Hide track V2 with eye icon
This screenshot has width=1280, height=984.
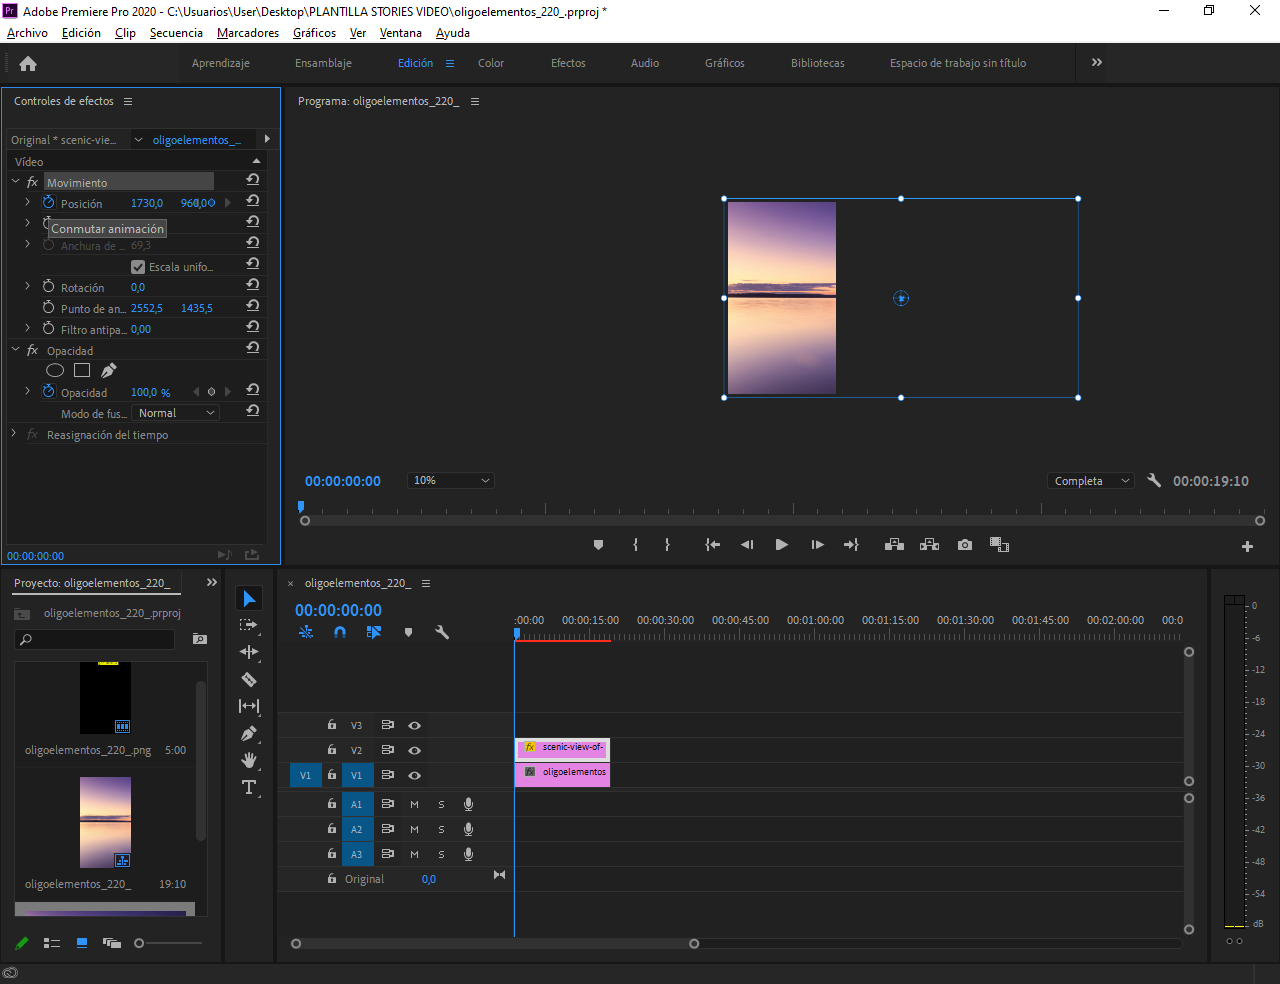click(414, 750)
